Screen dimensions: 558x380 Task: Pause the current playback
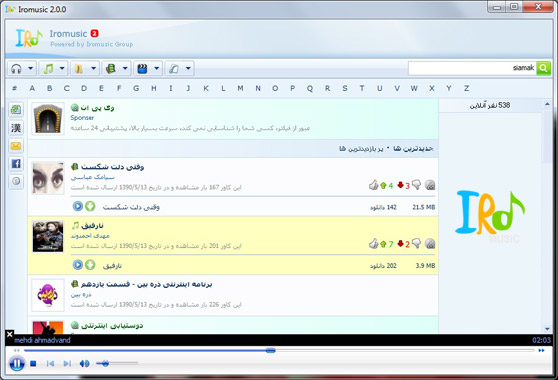tap(17, 364)
